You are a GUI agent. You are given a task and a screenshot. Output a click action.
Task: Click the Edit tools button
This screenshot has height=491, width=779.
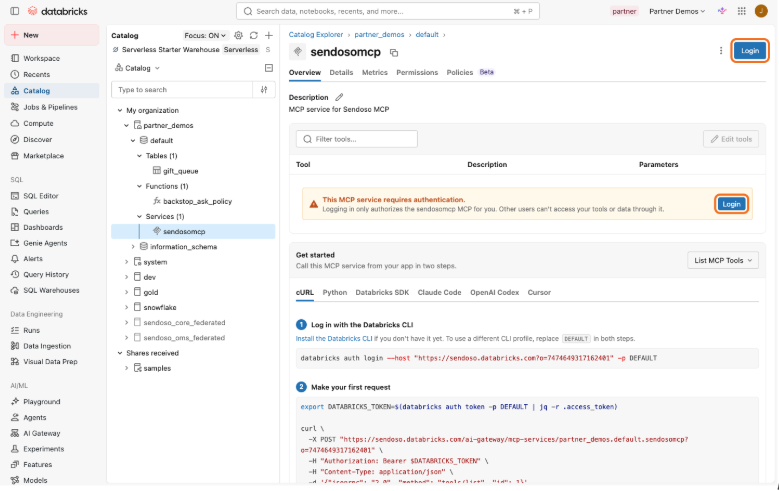click(x=731, y=139)
